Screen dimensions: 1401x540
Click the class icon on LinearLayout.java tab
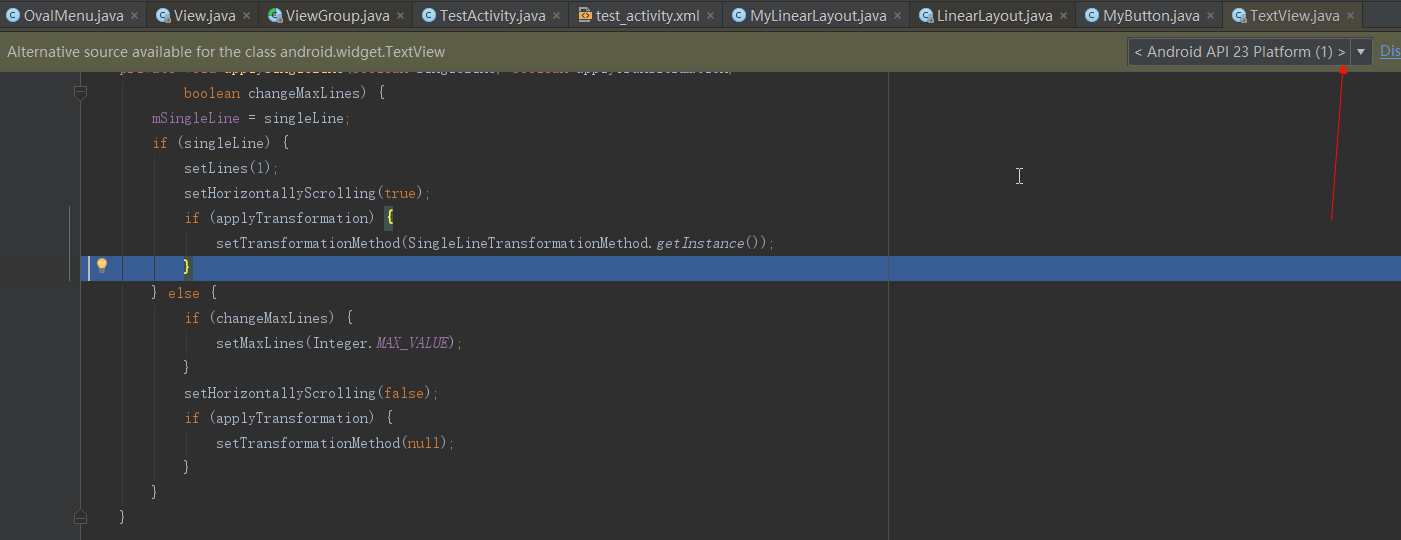coord(926,16)
